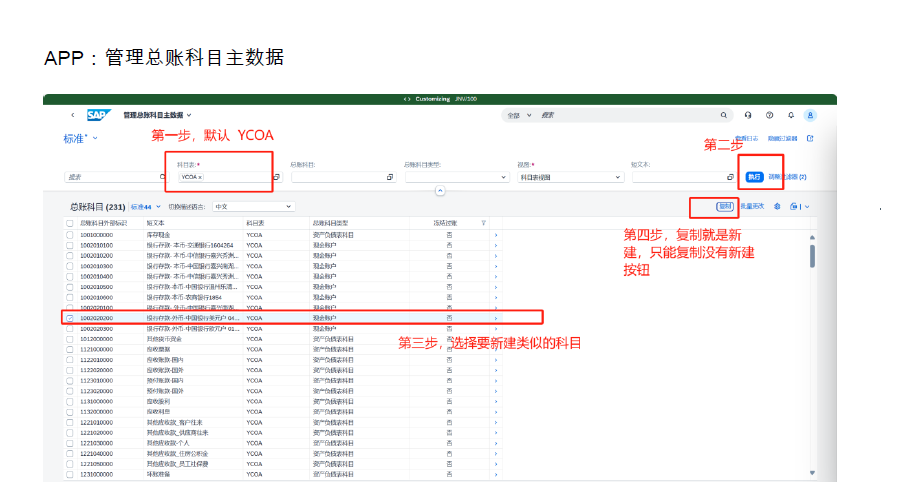Click the back arrow next to SAP logo
The height and width of the screenshot is (482, 914).
click(71, 115)
